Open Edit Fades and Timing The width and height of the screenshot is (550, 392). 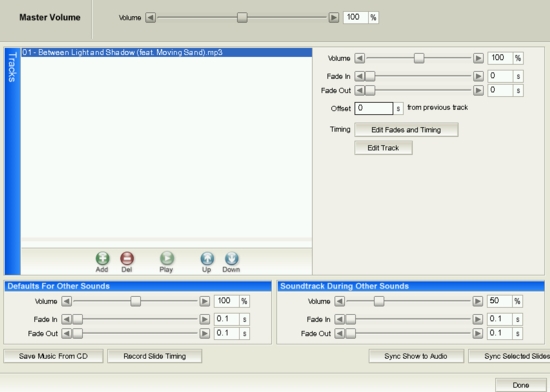coord(406,130)
